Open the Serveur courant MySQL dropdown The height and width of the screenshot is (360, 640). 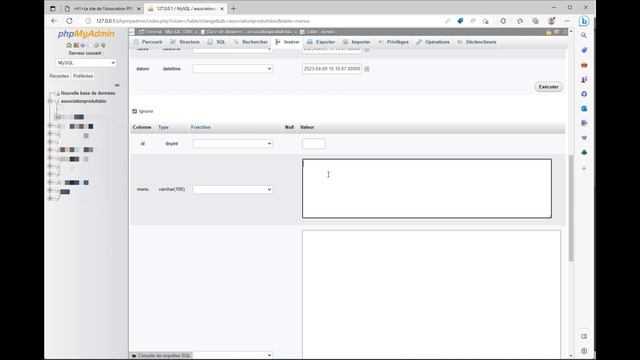[86, 63]
